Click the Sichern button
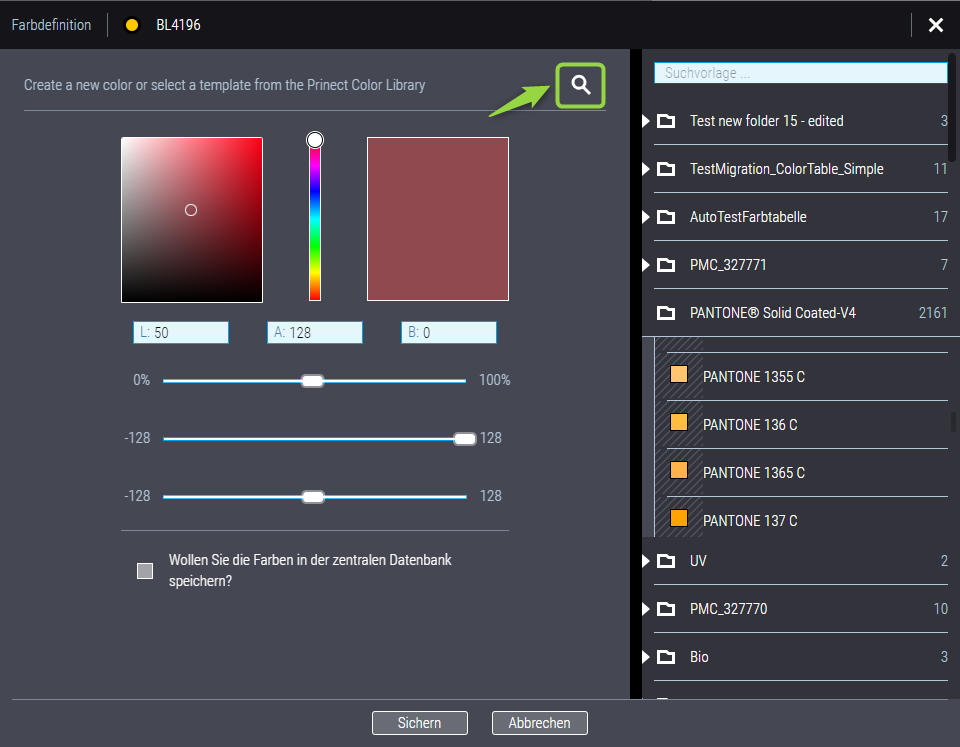This screenshot has height=747, width=960. pyautogui.click(x=420, y=723)
